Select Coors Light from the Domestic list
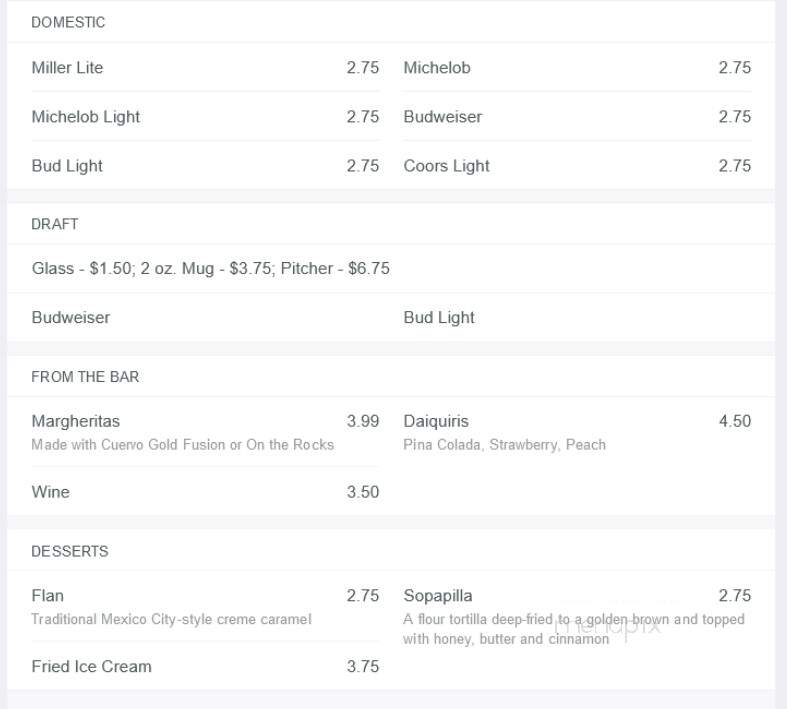This screenshot has width=787, height=709. (x=577, y=166)
